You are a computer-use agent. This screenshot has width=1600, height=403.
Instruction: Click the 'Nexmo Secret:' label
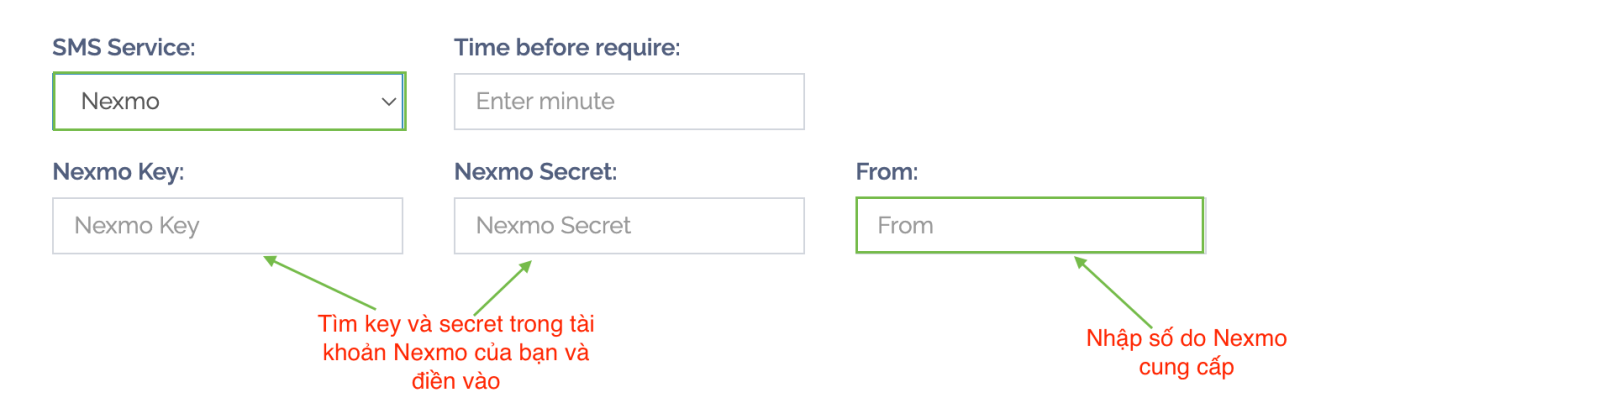click(535, 171)
